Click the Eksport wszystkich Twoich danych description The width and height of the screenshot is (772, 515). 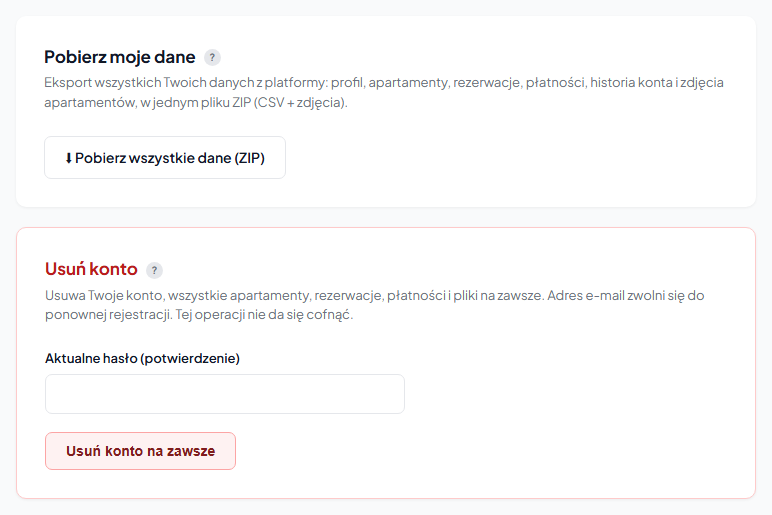click(x=384, y=92)
